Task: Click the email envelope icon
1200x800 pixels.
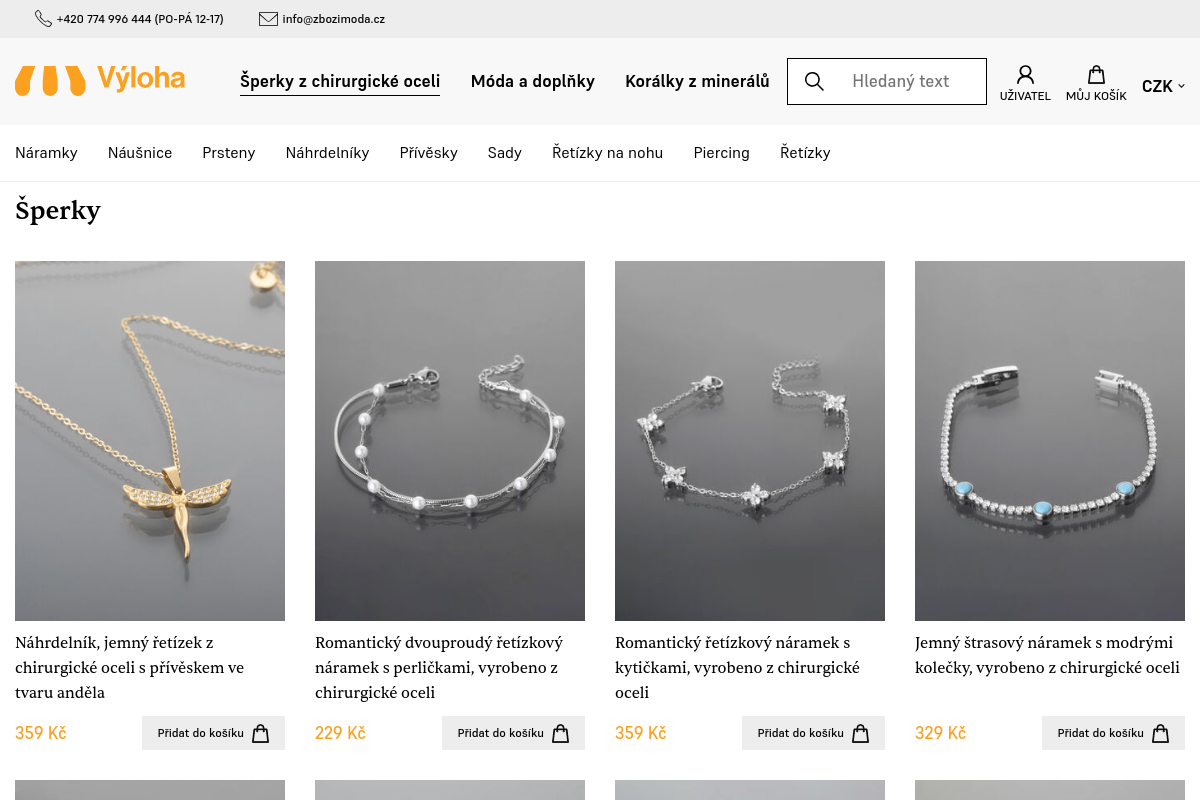Action: [x=268, y=19]
